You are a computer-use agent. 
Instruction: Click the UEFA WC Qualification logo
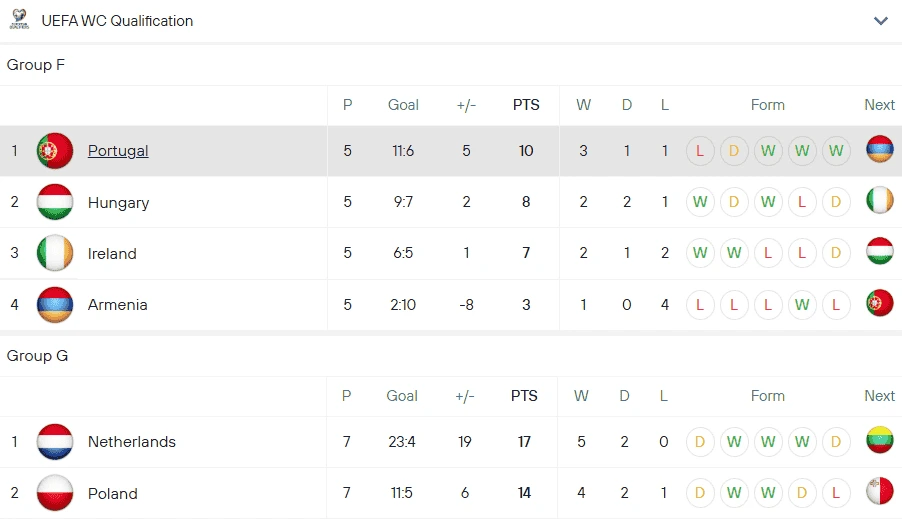point(19,20)
